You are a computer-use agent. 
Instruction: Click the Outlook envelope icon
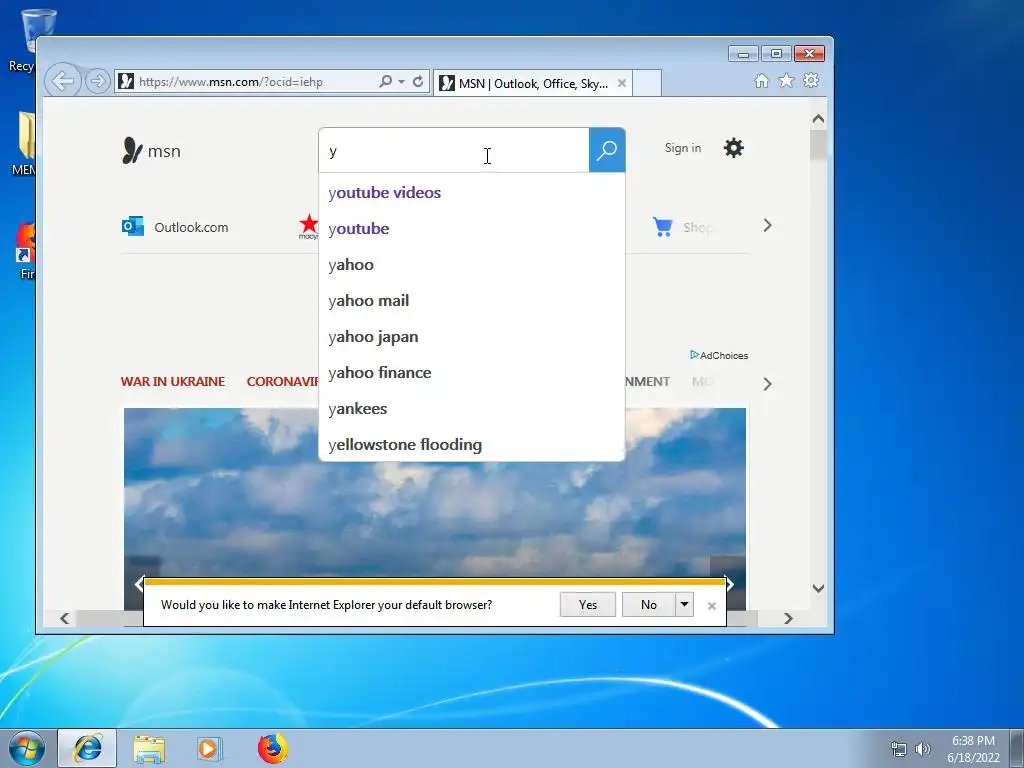[133, 227]
